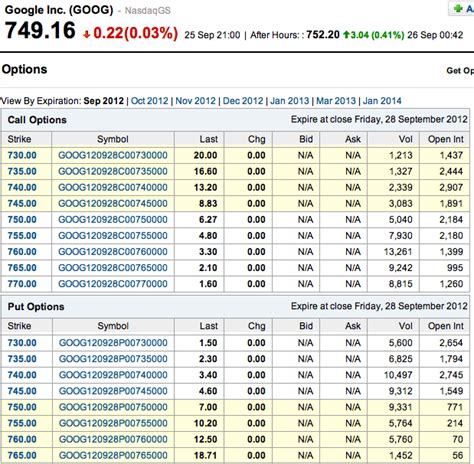This screenshot has width=474, height=464.
Task: Select the Google Inc. (GOOG) title
Action: click(59, 10)
